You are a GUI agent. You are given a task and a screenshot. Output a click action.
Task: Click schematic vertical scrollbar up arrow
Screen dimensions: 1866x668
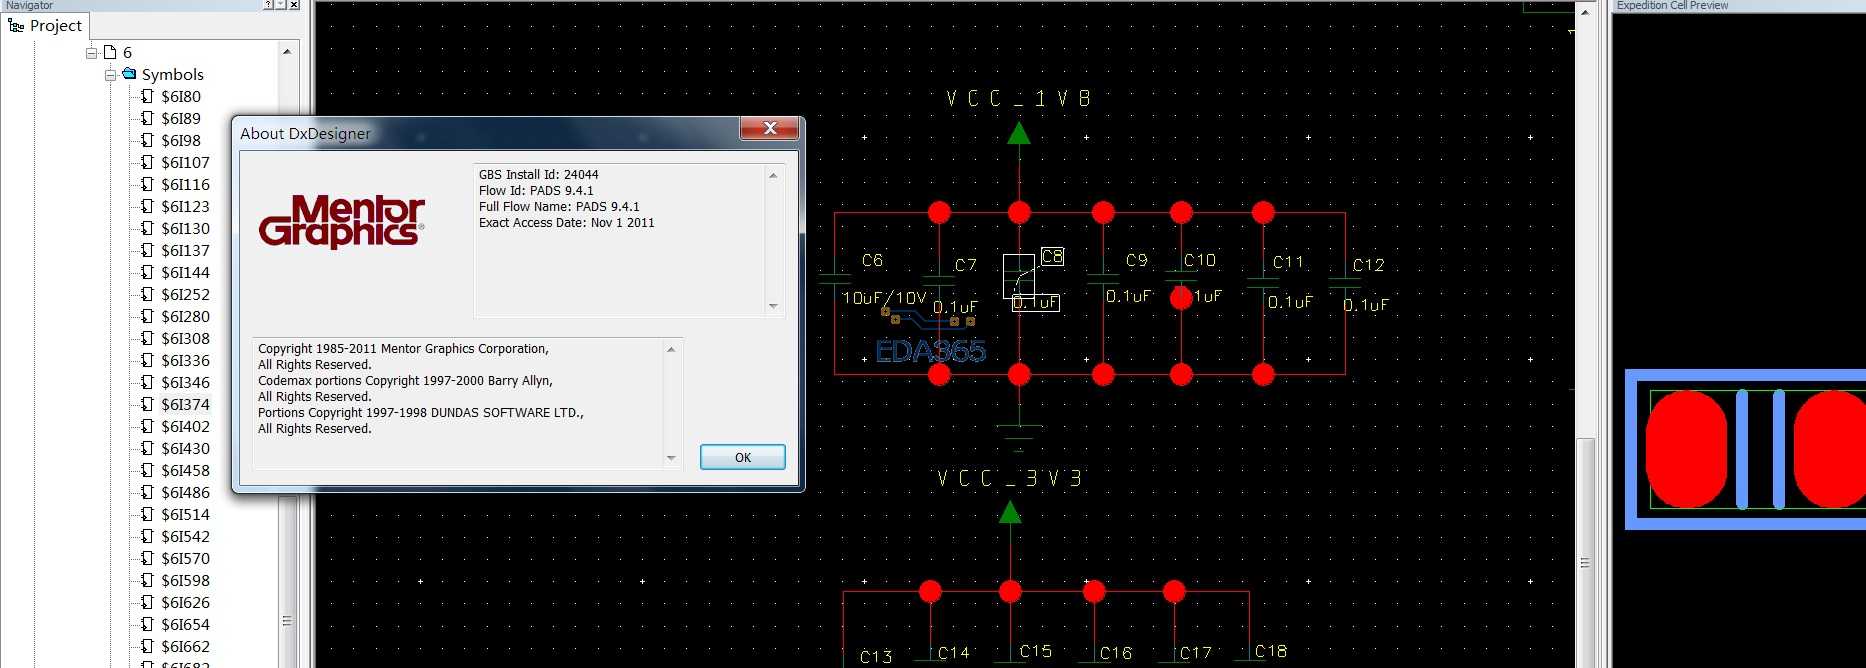(1585, 13)
